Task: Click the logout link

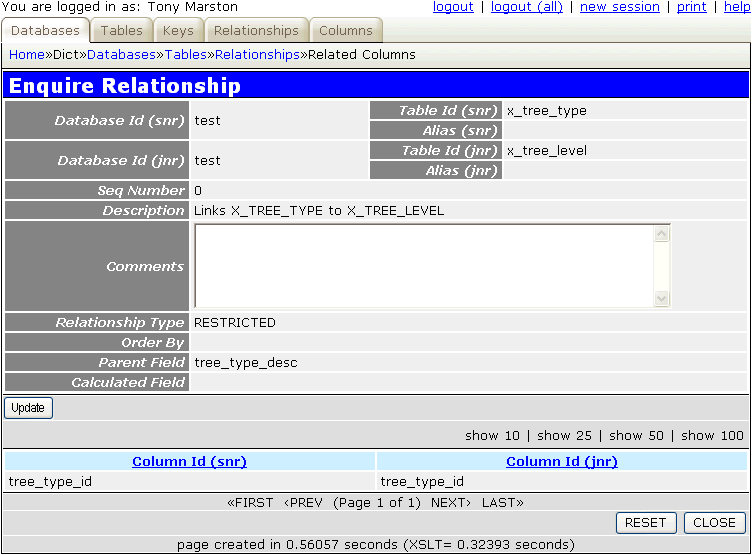Action: point(453,7)
